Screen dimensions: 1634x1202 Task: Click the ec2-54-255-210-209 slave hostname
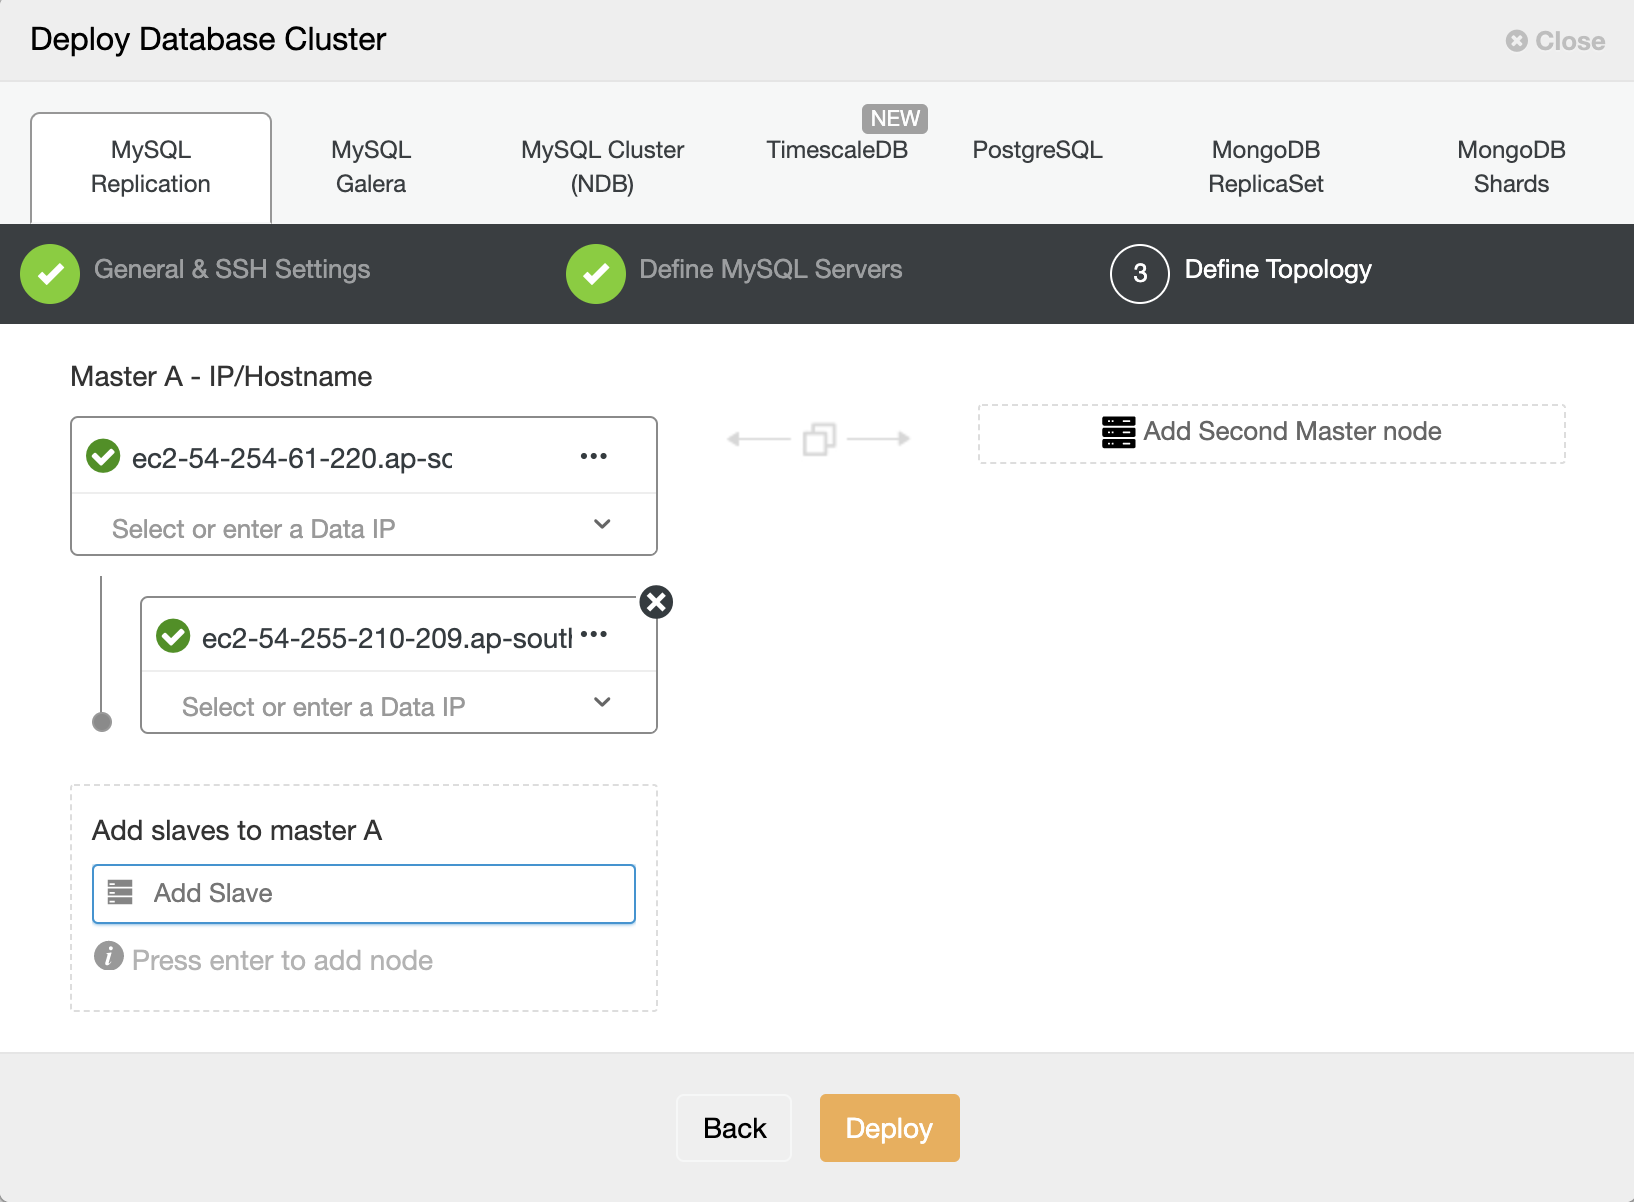pyautogui.click(x=388, y=638)
